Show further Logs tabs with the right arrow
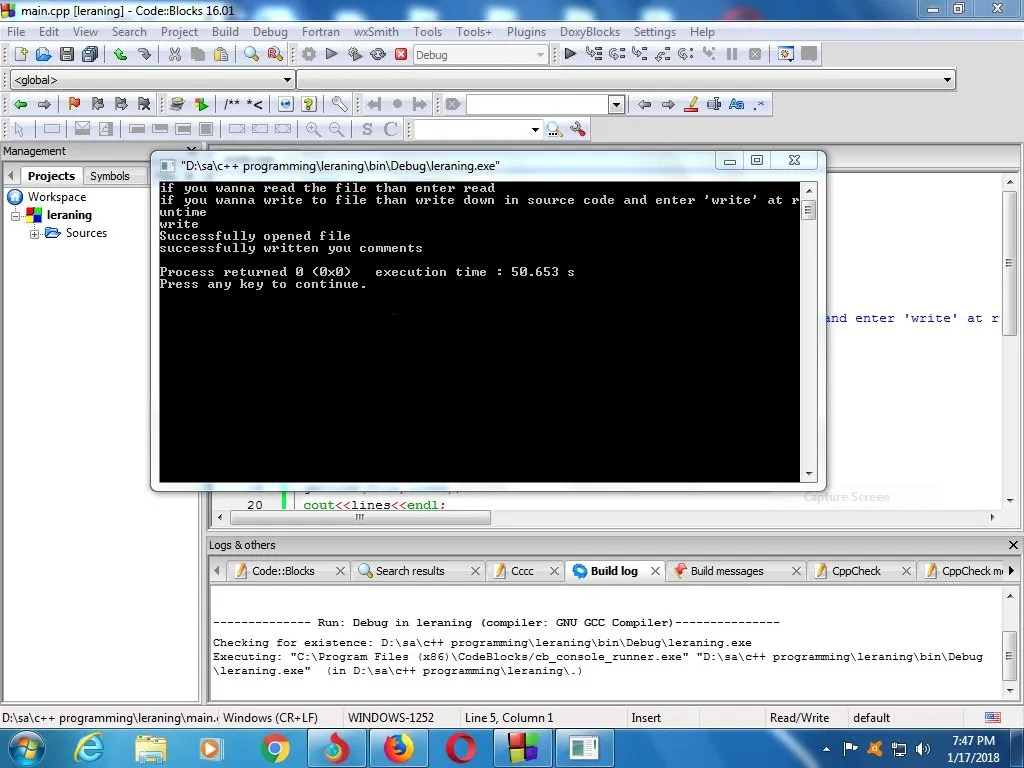The height and width of the screenshot is (768, 1024). (x=1012, y=570)
